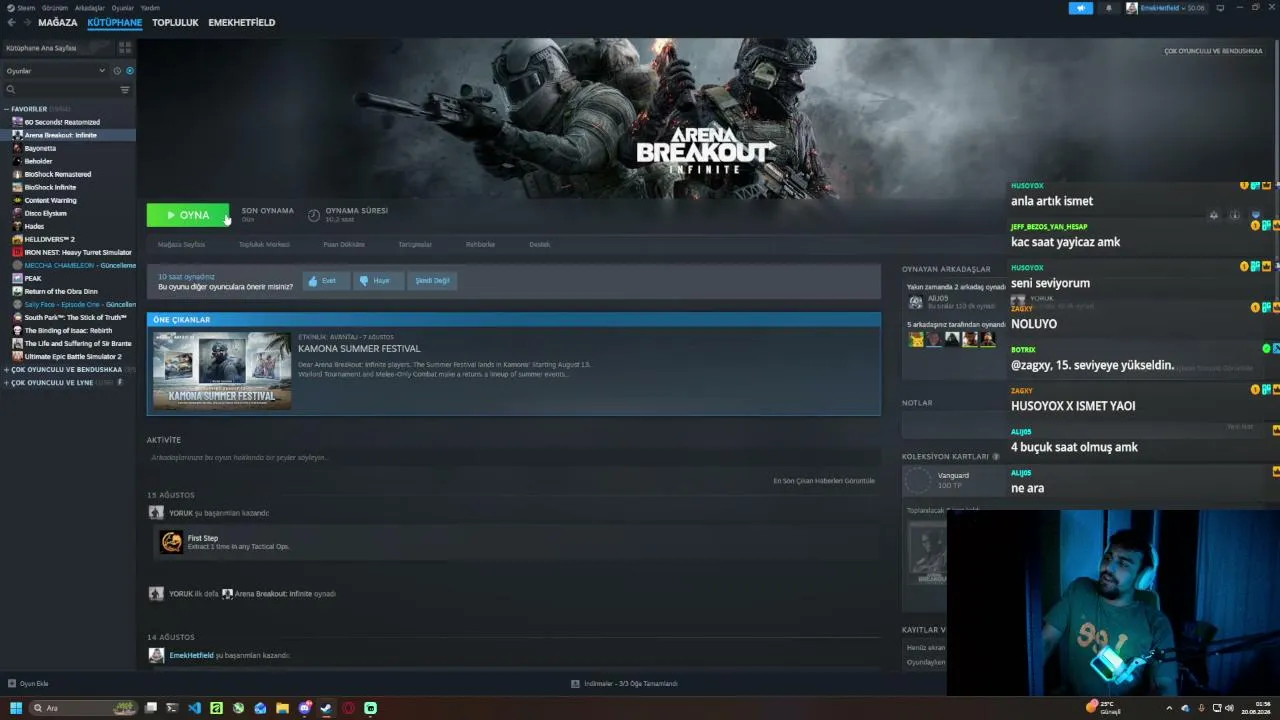Open the Oyunlar collection dropdown

[55, 71]
